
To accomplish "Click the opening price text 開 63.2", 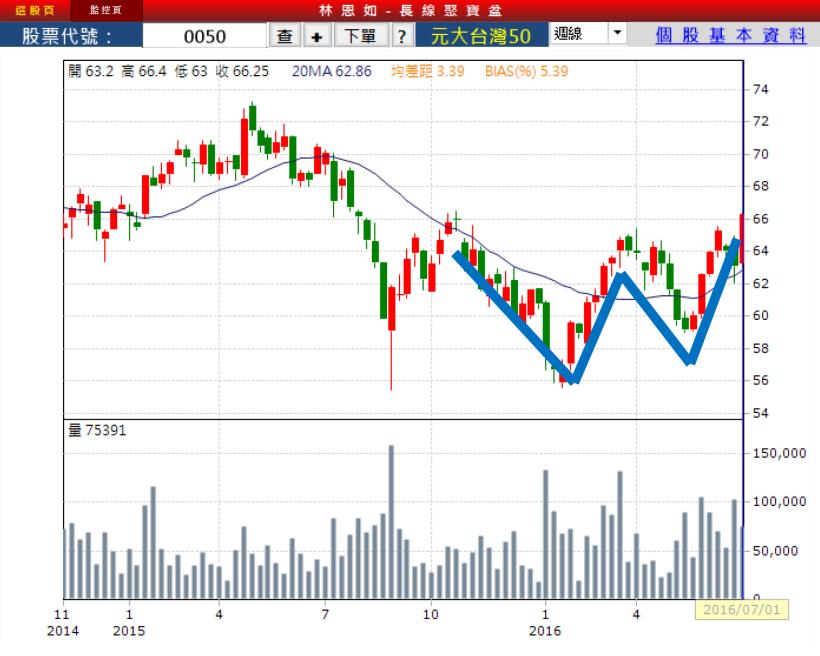I will (90, 71).
